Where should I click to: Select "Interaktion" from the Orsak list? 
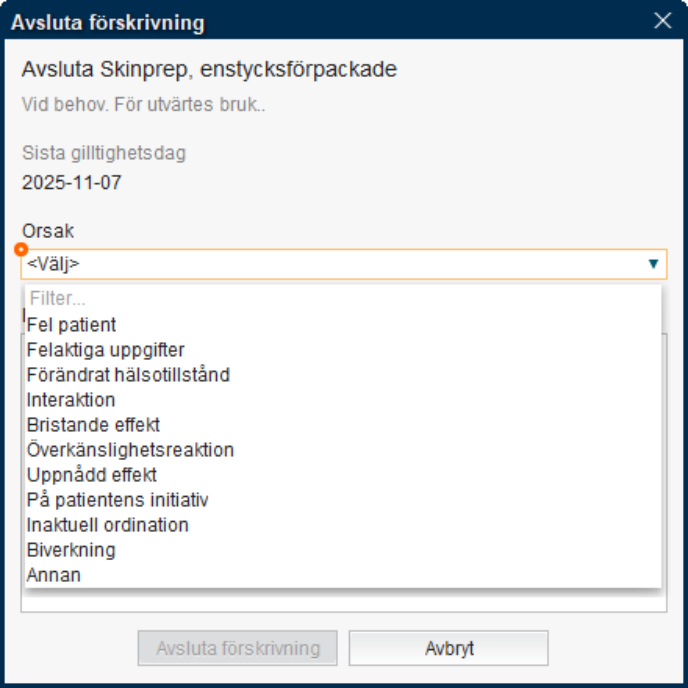pos(71,400)
